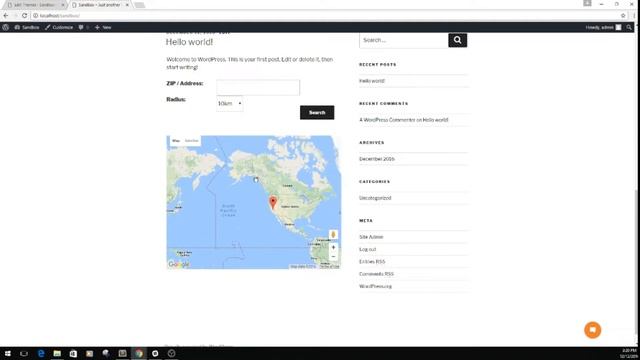This screenshot has width=640, height=360.
Task: Open the Howdy, admin account menu
Action: click(603, 27)
